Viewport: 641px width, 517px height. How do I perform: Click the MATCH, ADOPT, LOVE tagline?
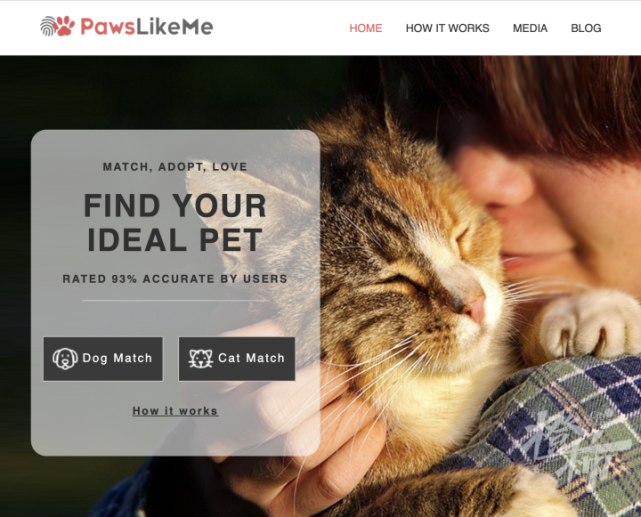[x=175, y=167]
